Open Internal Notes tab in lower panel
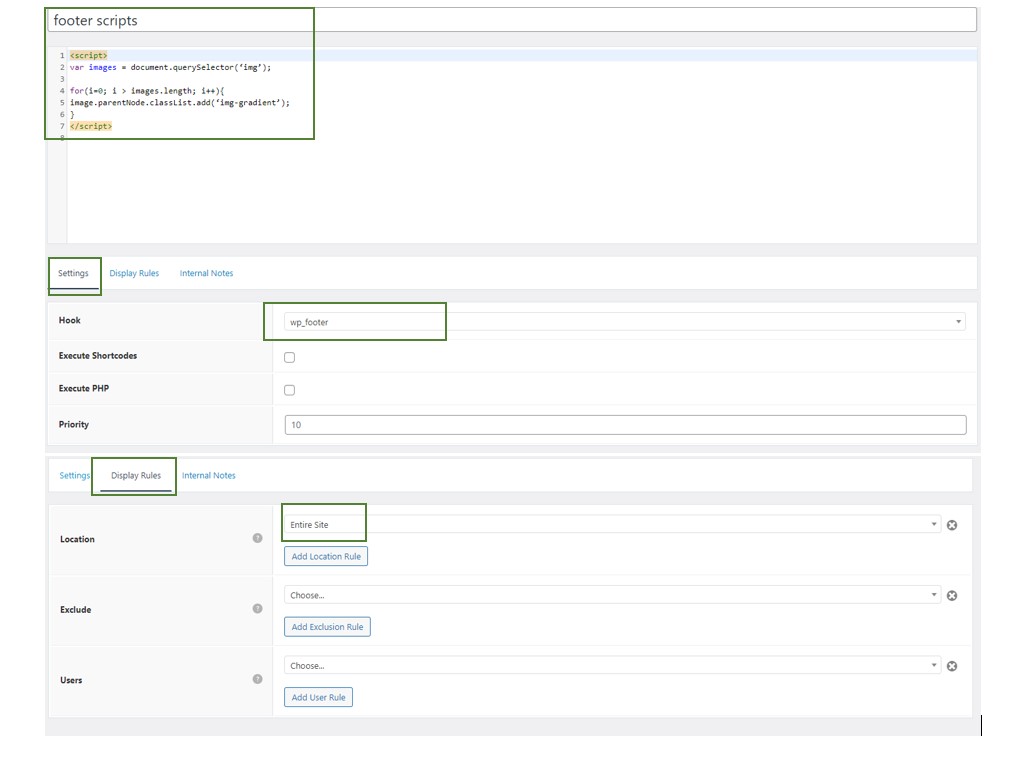 (x=208, y=476)
